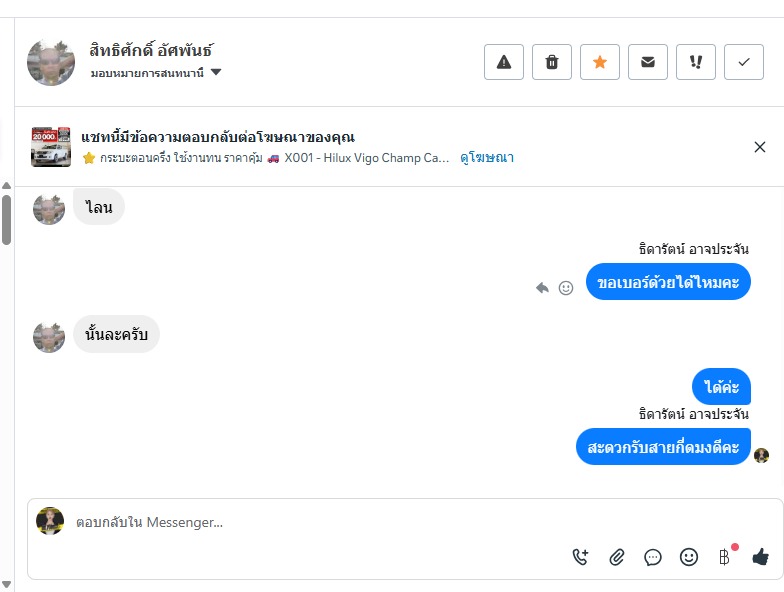Viewport: 784px width, 592px height.
Task: Send a thumbs-up like
Action: (761, 557)
